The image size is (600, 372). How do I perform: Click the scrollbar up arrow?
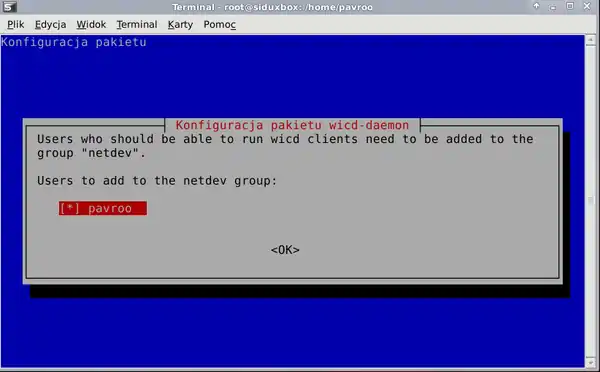click(590, 40)
